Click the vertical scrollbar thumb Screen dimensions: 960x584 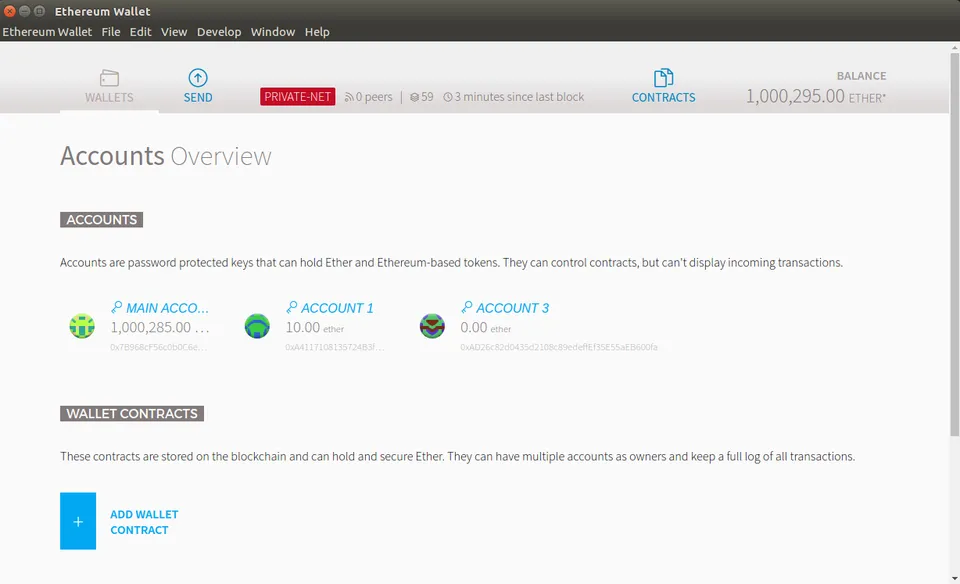click(954, 245)
